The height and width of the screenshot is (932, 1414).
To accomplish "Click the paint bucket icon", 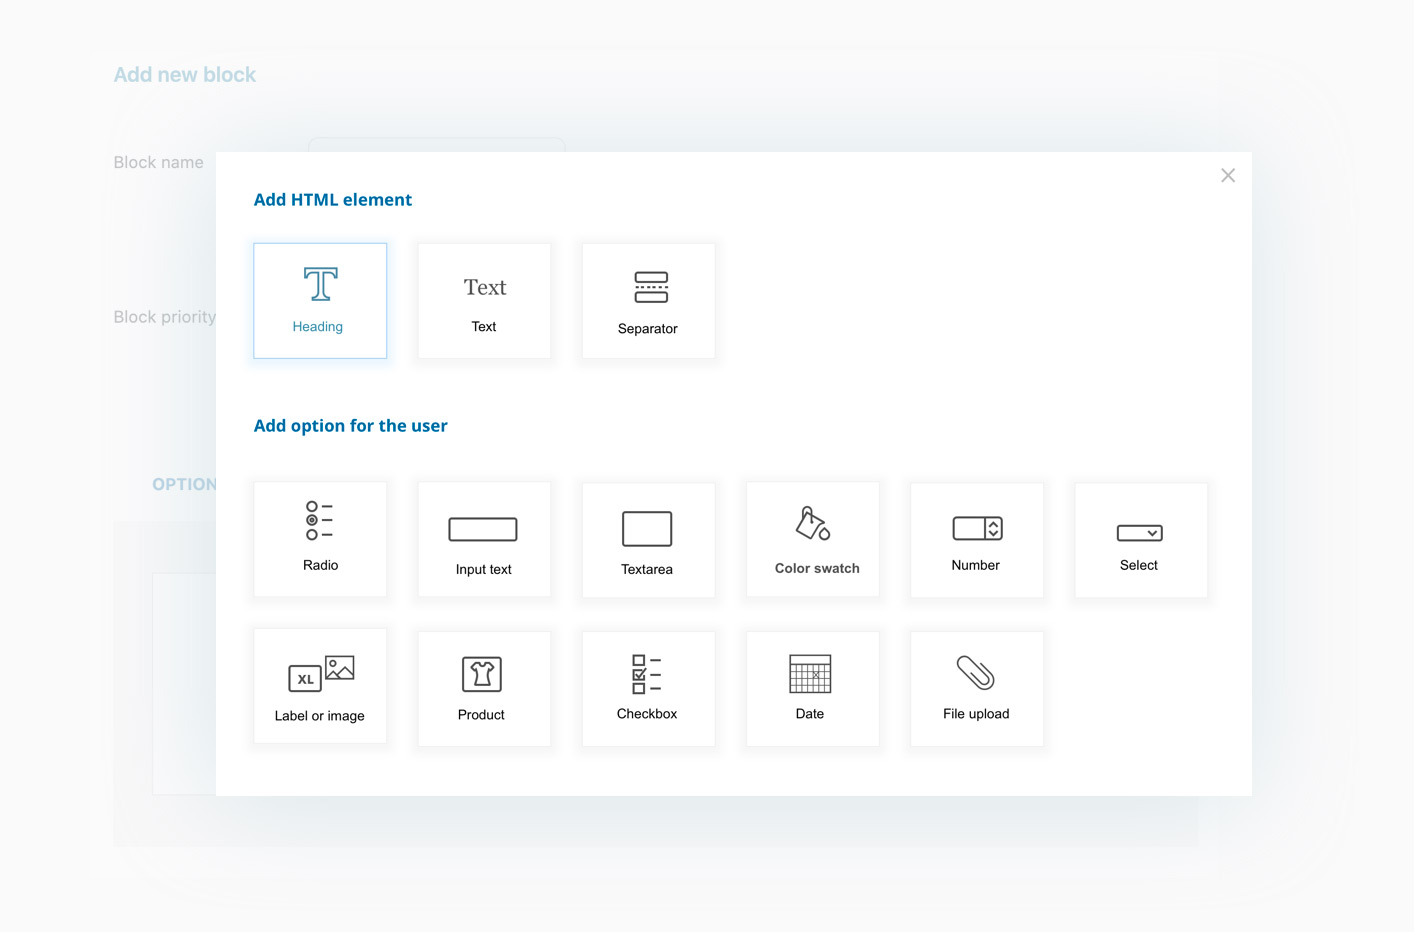I will pos(812,523).
